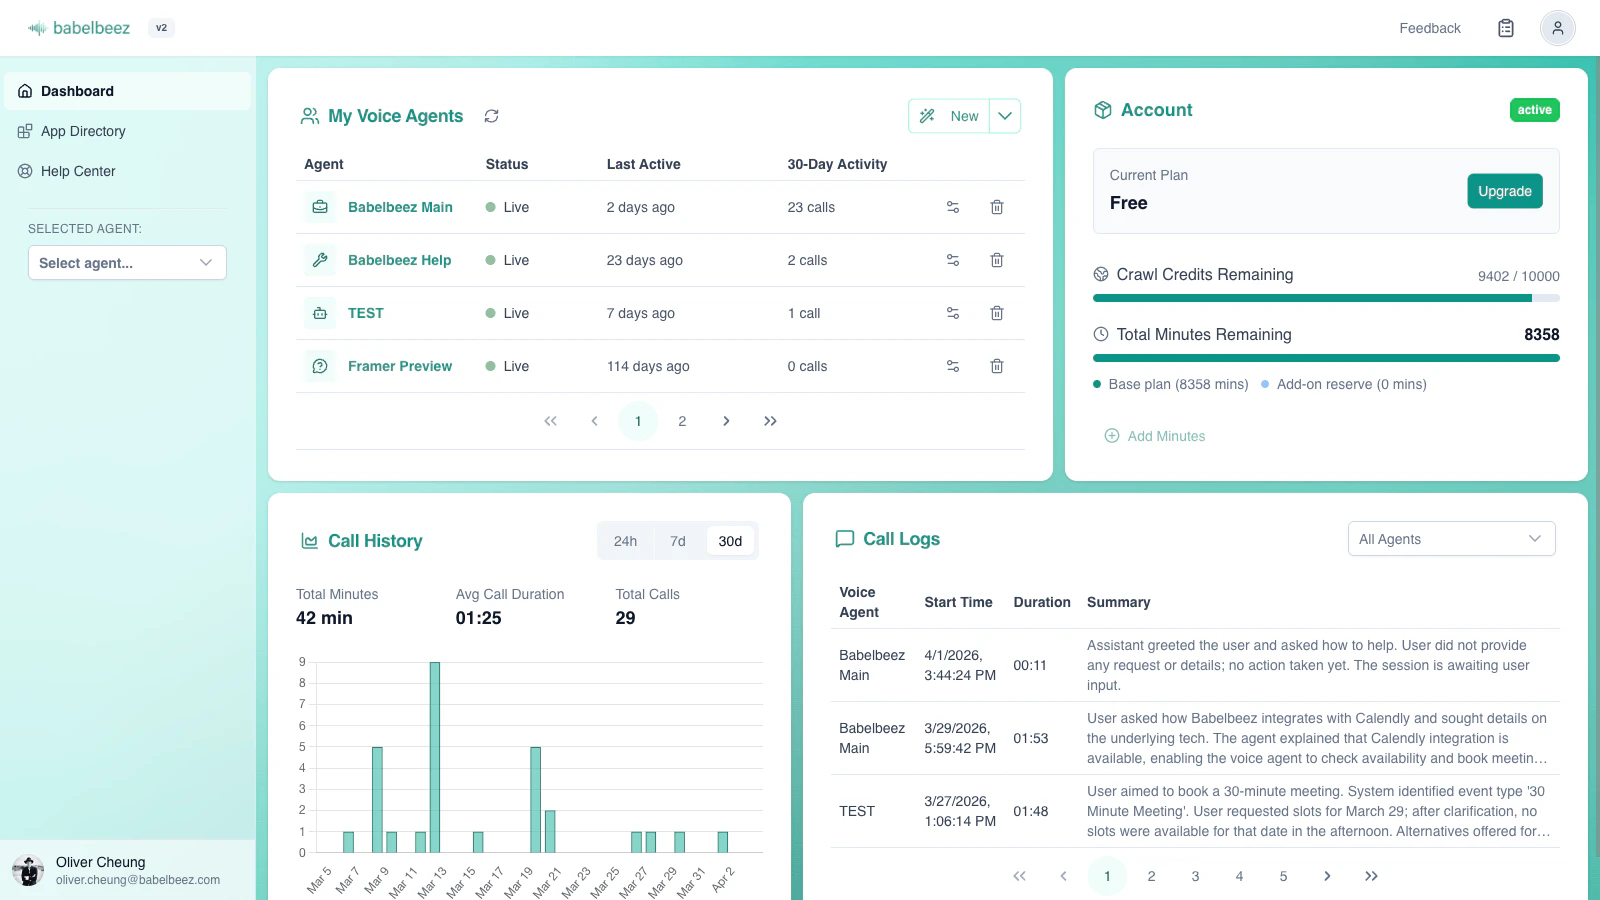
Task: Open the Babelbeez Main agent link
Action: click(400, 207)
